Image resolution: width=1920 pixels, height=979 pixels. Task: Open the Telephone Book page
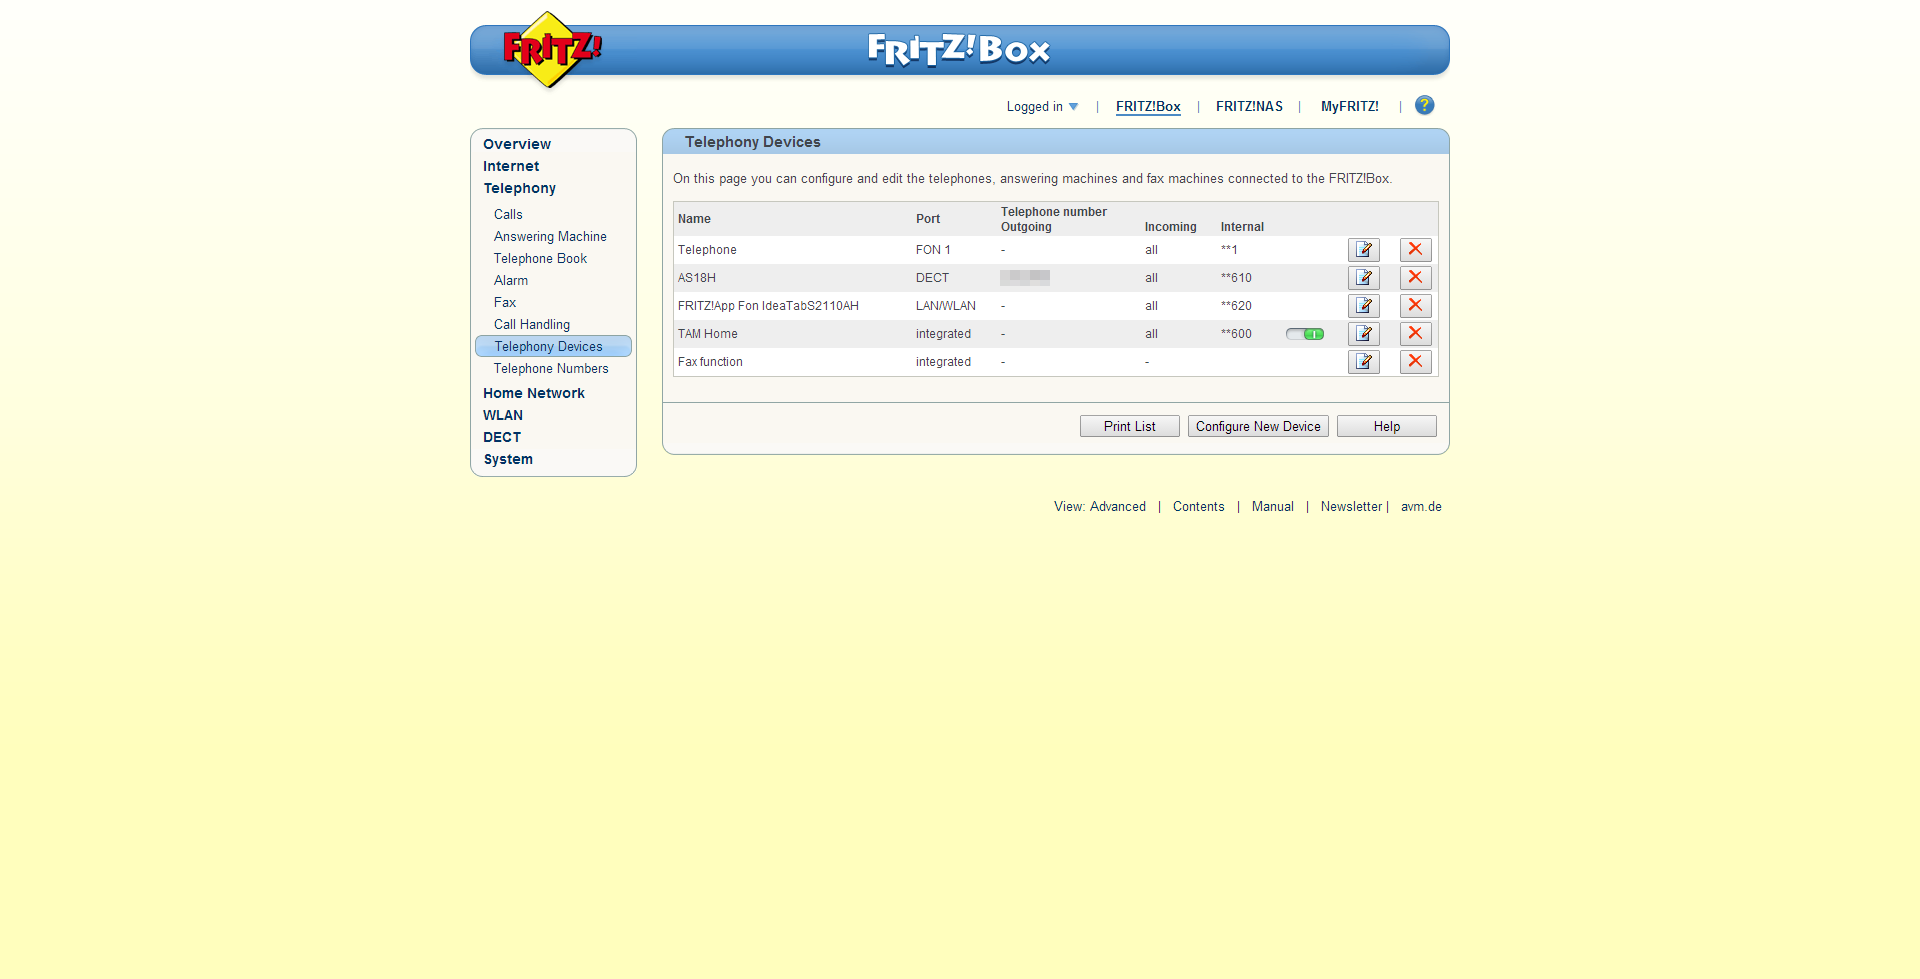540,258
